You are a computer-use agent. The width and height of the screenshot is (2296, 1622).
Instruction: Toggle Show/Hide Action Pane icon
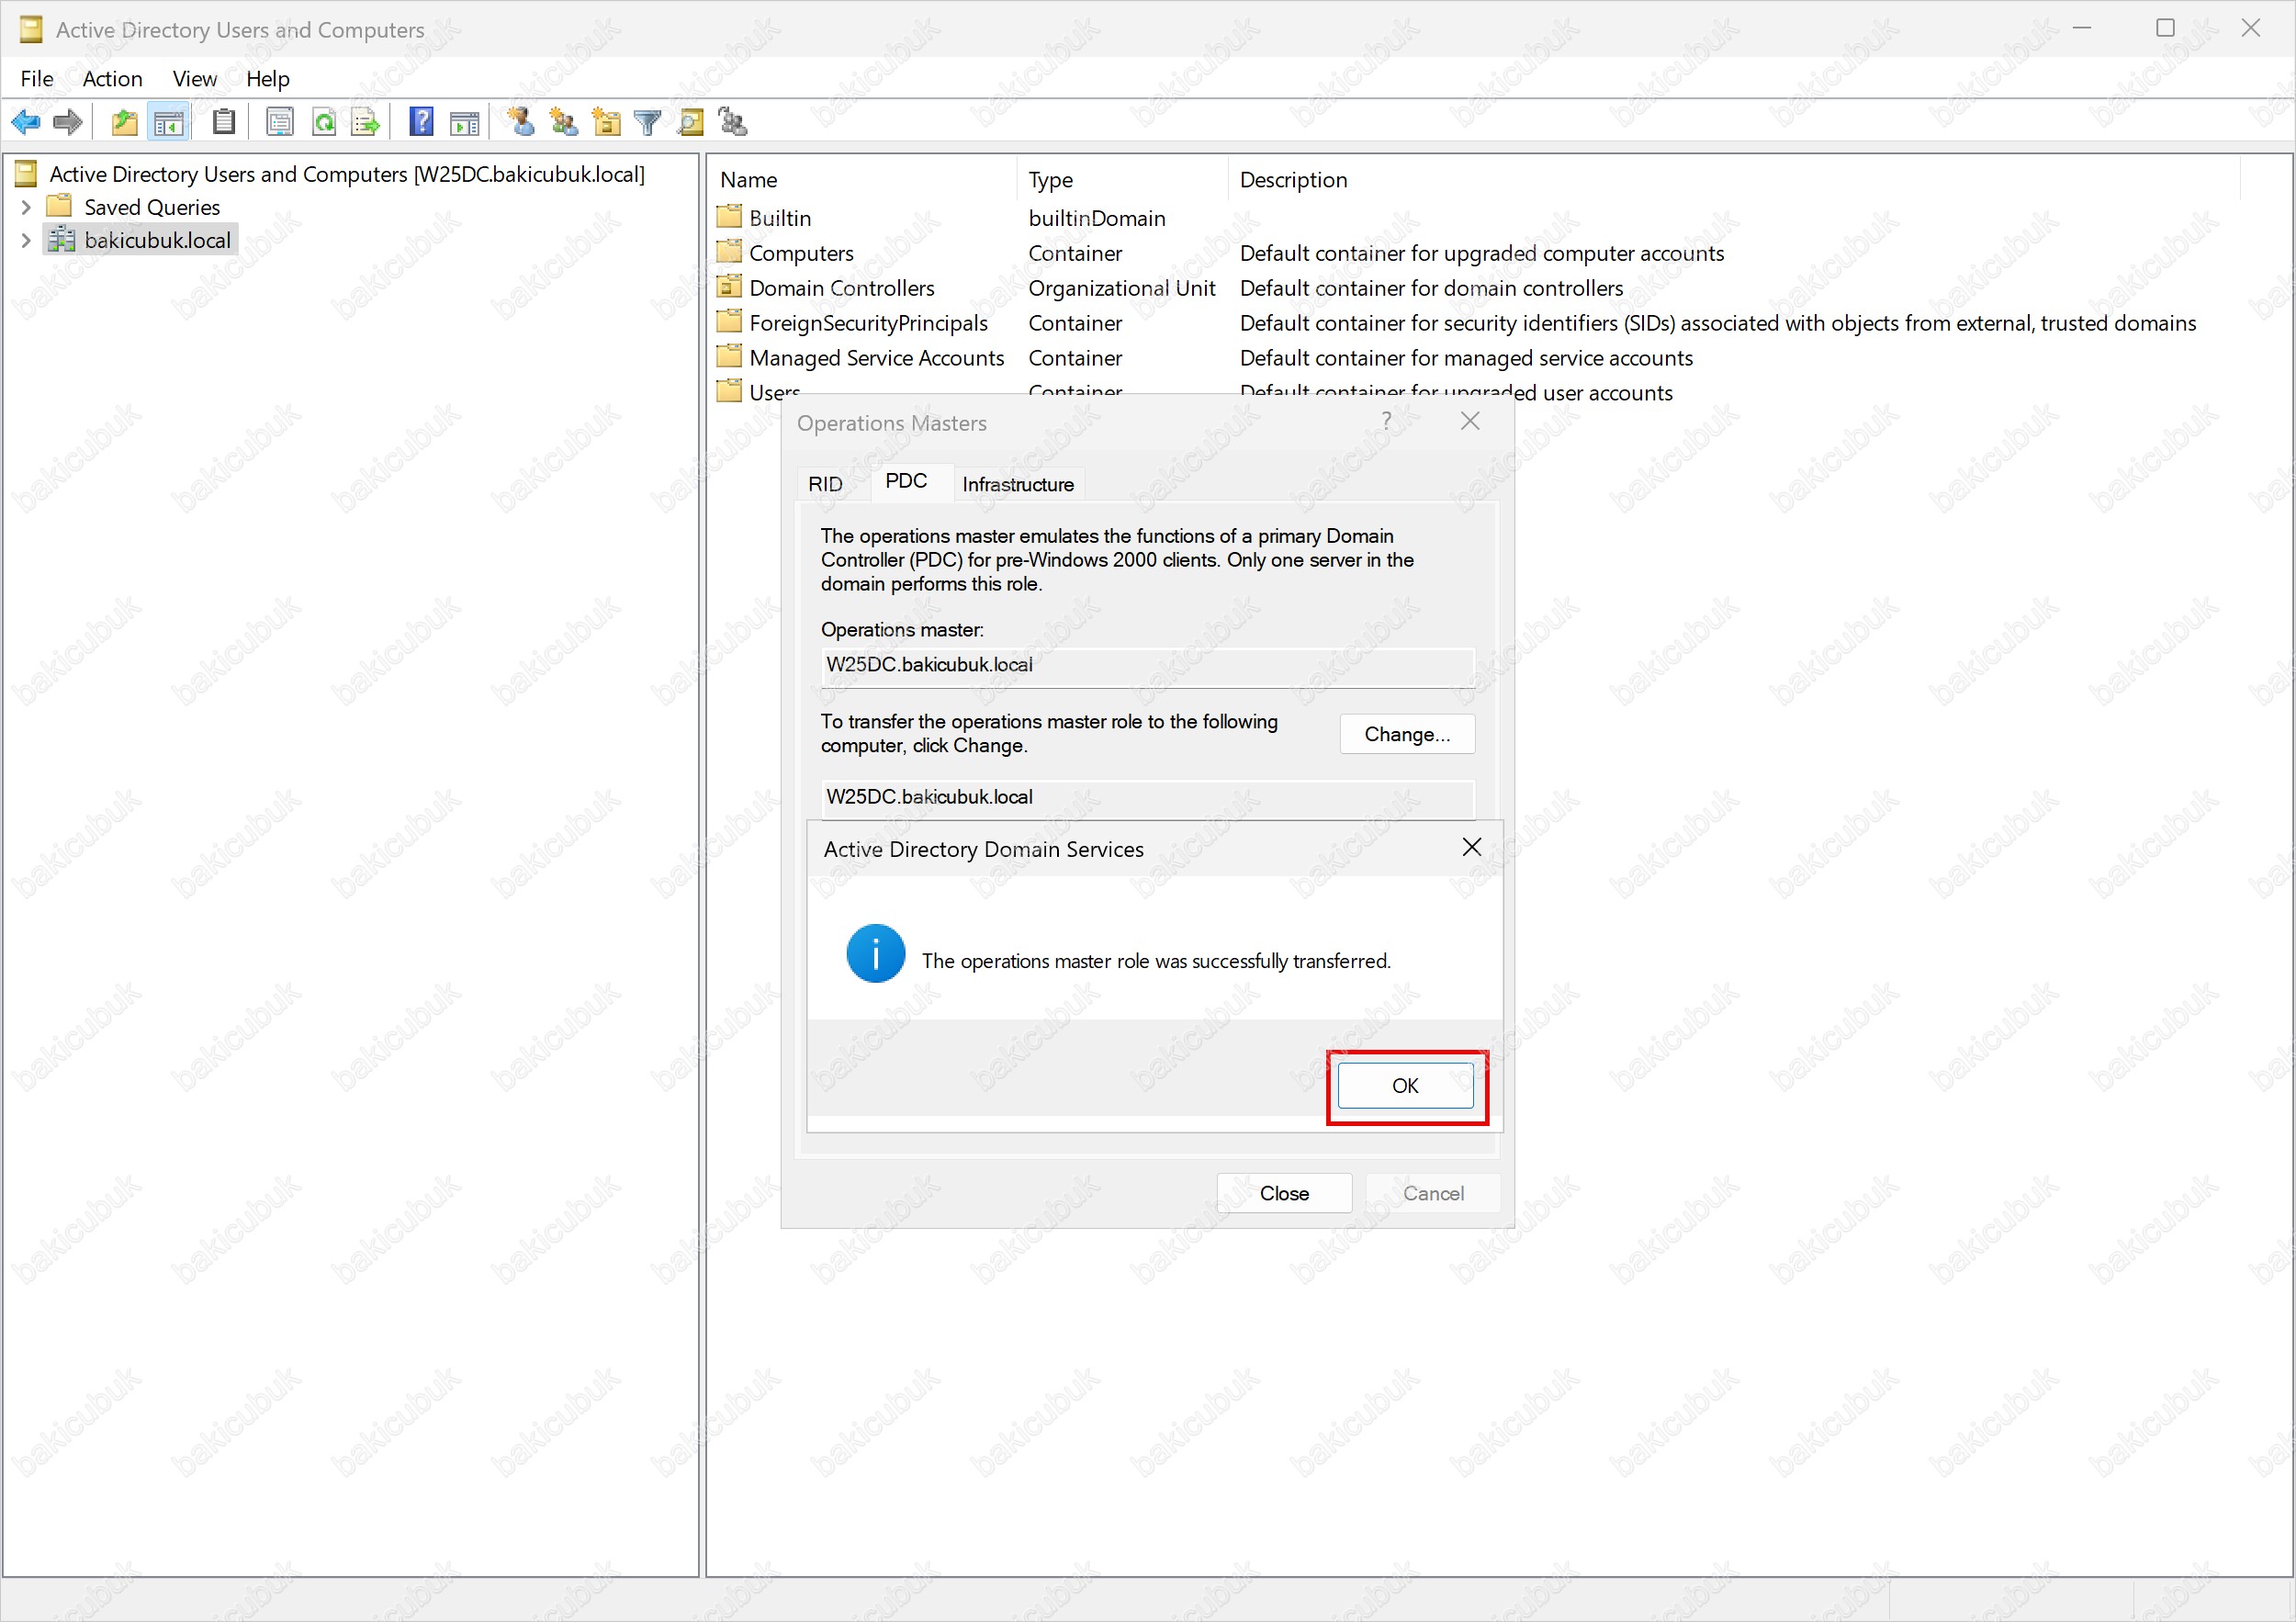click(464, 123)
